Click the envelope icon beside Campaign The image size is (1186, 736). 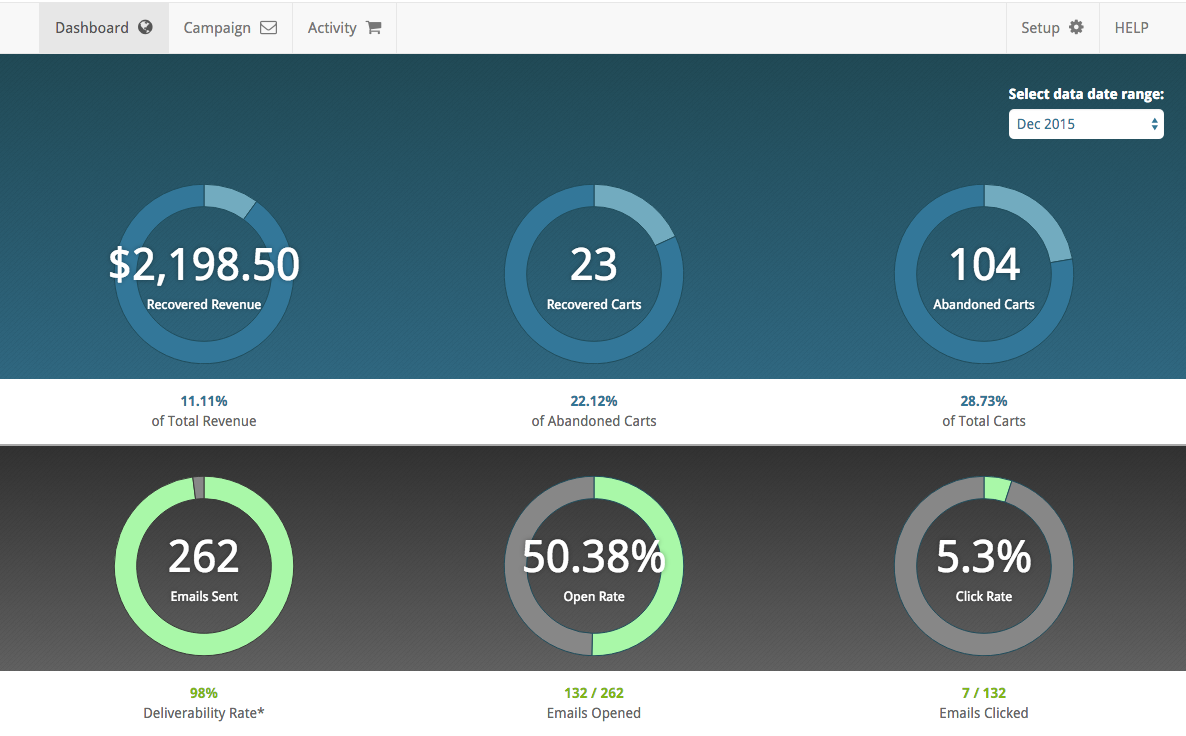(269, 27)
